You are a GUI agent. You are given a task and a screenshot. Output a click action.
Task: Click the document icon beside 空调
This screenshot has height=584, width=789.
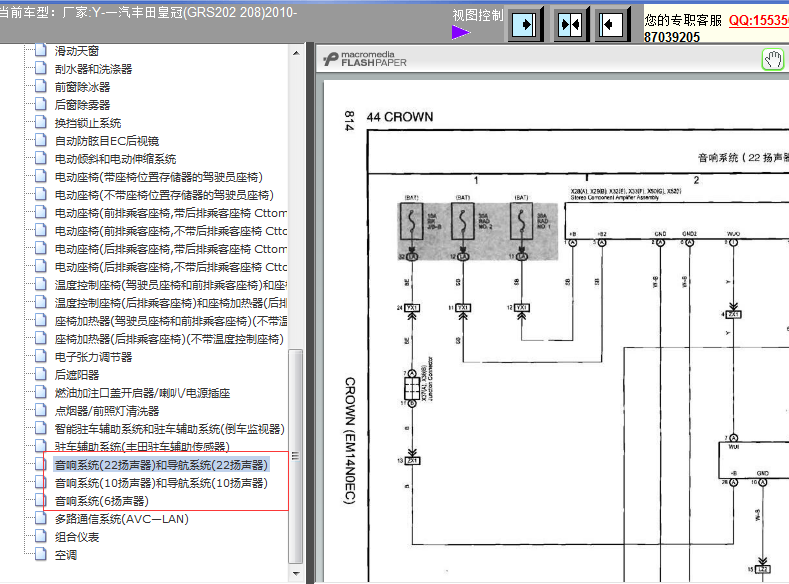pyautogui.click(x=41, y=554)
